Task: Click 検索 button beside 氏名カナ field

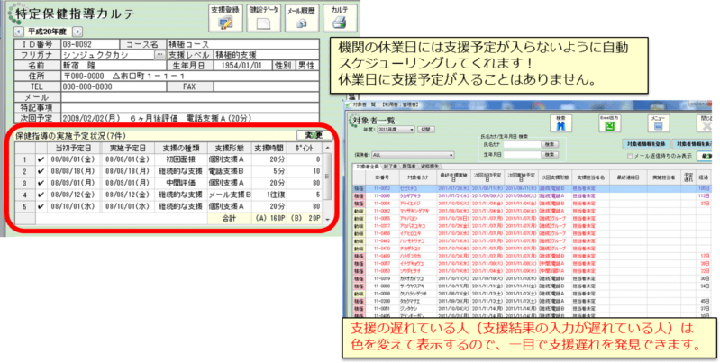Action: coord(550,144)
